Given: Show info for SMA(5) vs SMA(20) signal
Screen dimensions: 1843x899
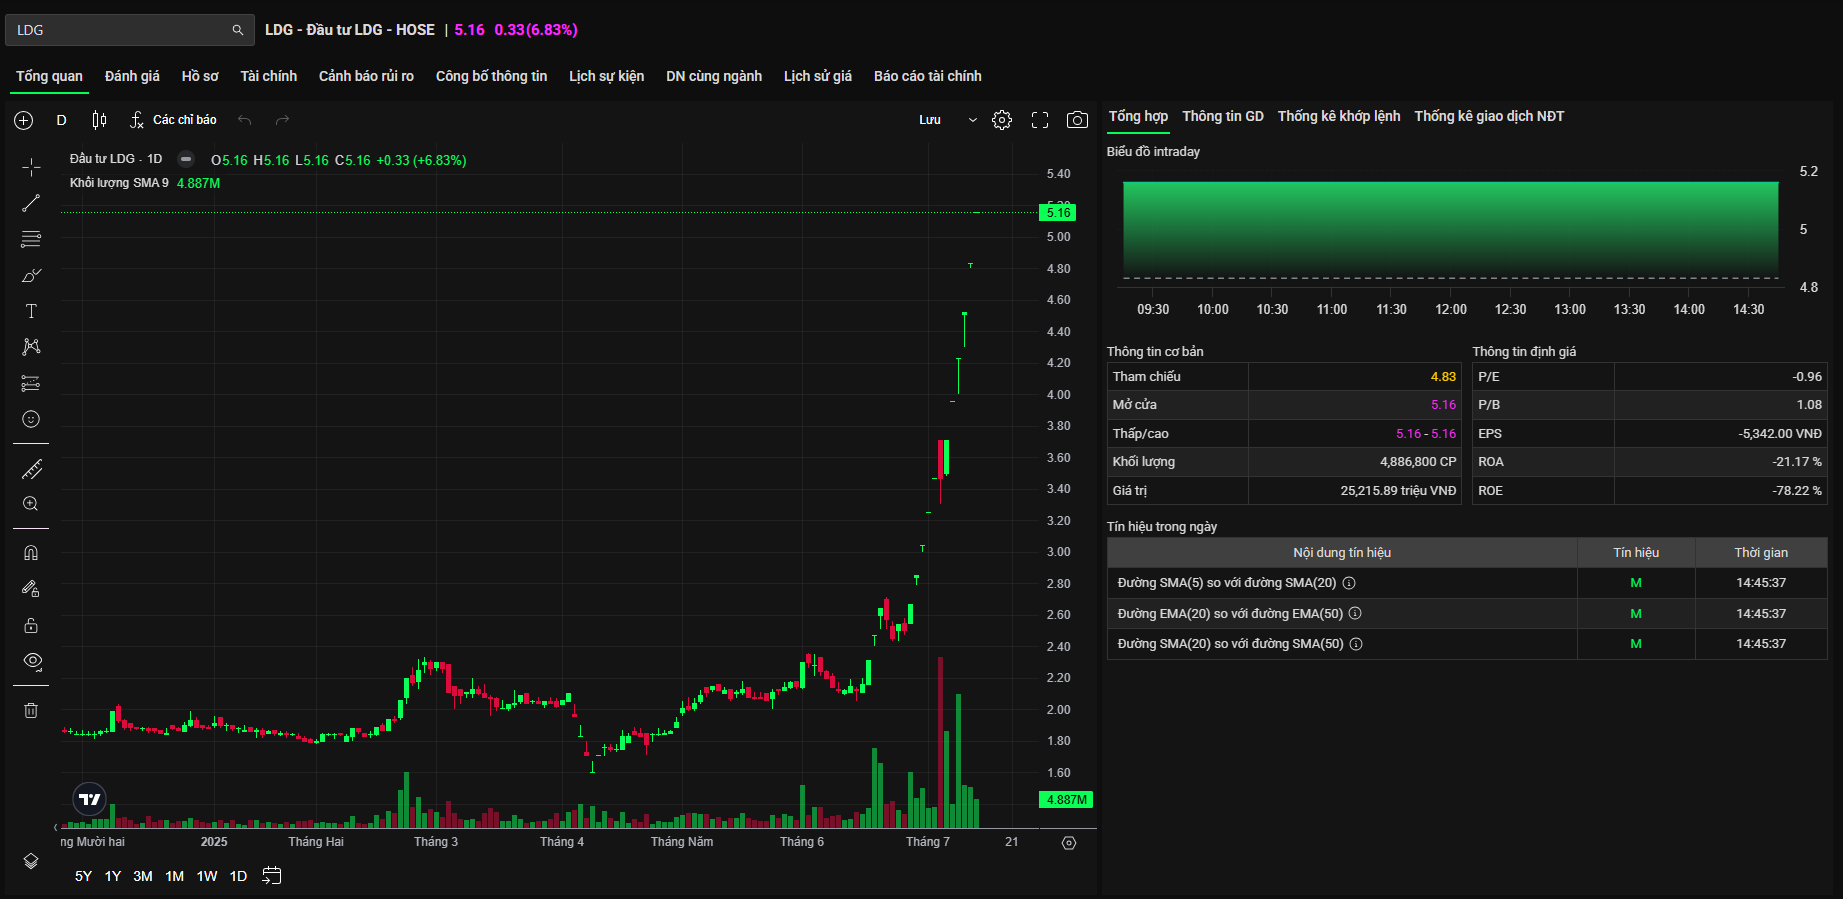Looking at the screenshot, I should point(1349,583).
